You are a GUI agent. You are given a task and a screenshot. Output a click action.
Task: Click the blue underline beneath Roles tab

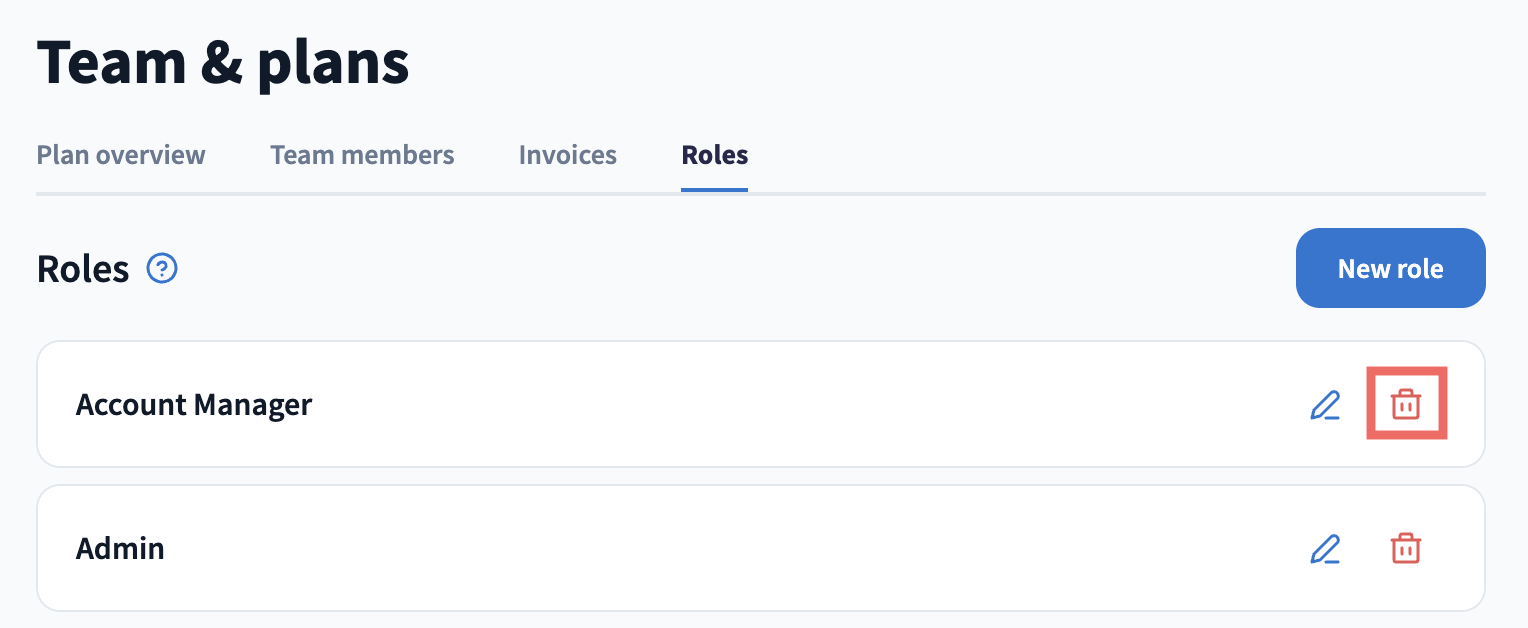tap(715, 190)
